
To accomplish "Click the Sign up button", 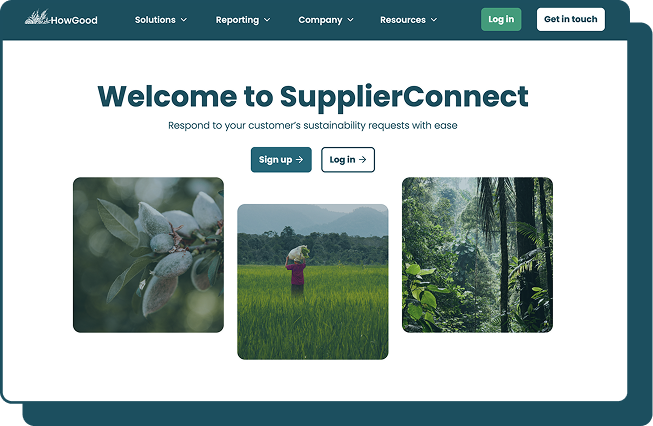I will [x=281, y=159].
